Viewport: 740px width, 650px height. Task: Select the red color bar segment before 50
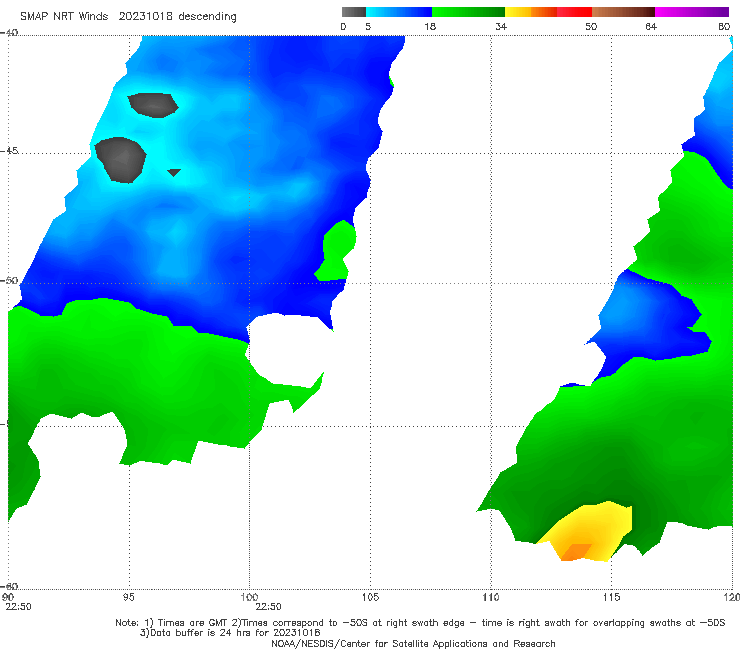574,12
